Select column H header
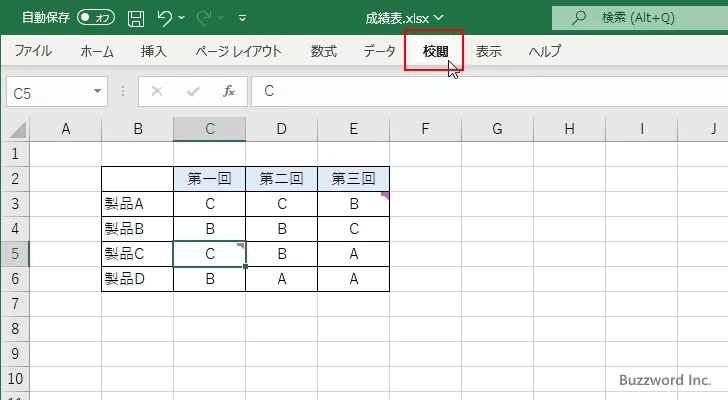This screenshot has height=400, width=728. point(569,129)
